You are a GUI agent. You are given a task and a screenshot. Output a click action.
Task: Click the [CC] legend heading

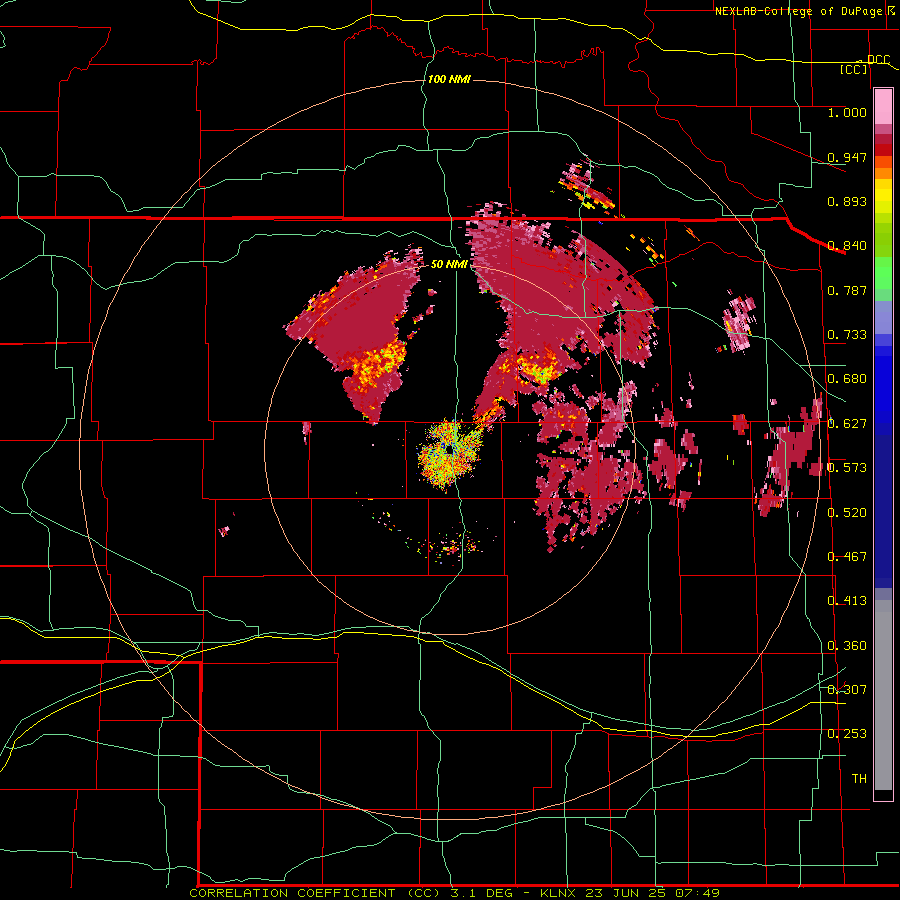854,69
